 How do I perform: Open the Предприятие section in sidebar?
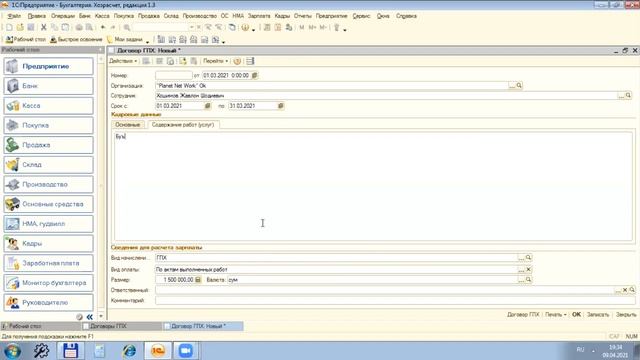(x=49, y=66)
